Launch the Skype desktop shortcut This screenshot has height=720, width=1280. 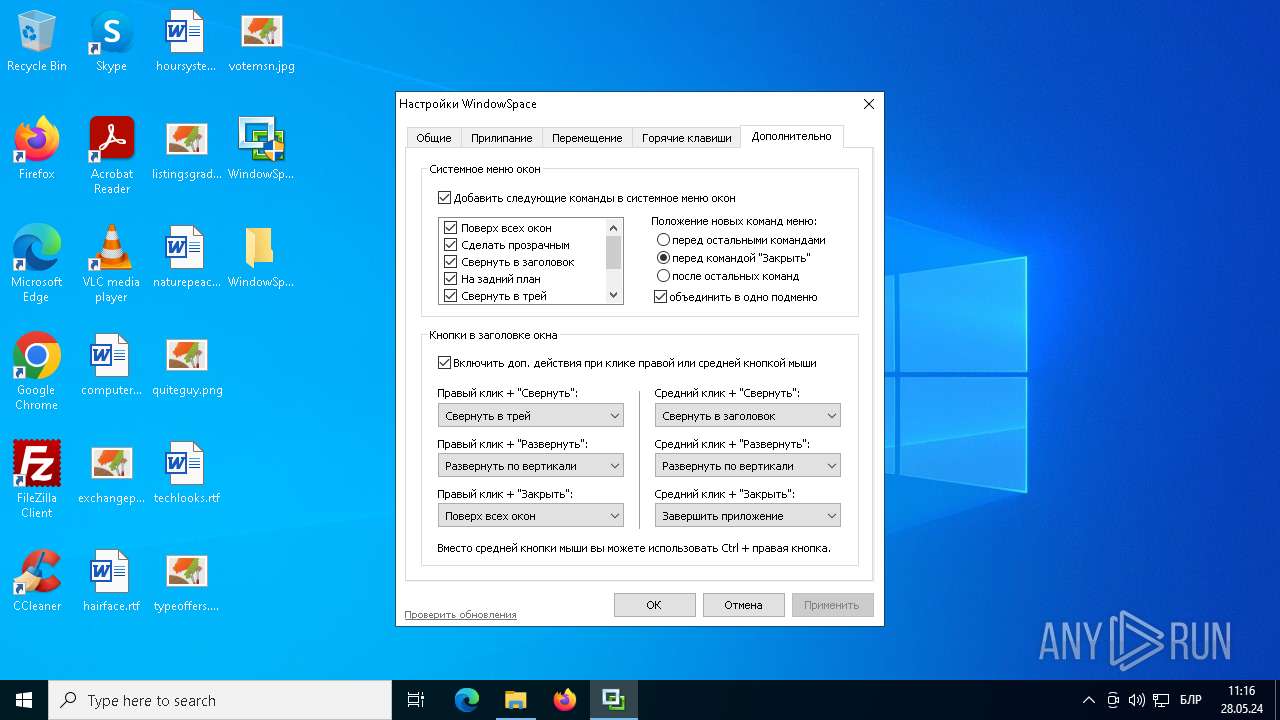(x=111, y=42)
